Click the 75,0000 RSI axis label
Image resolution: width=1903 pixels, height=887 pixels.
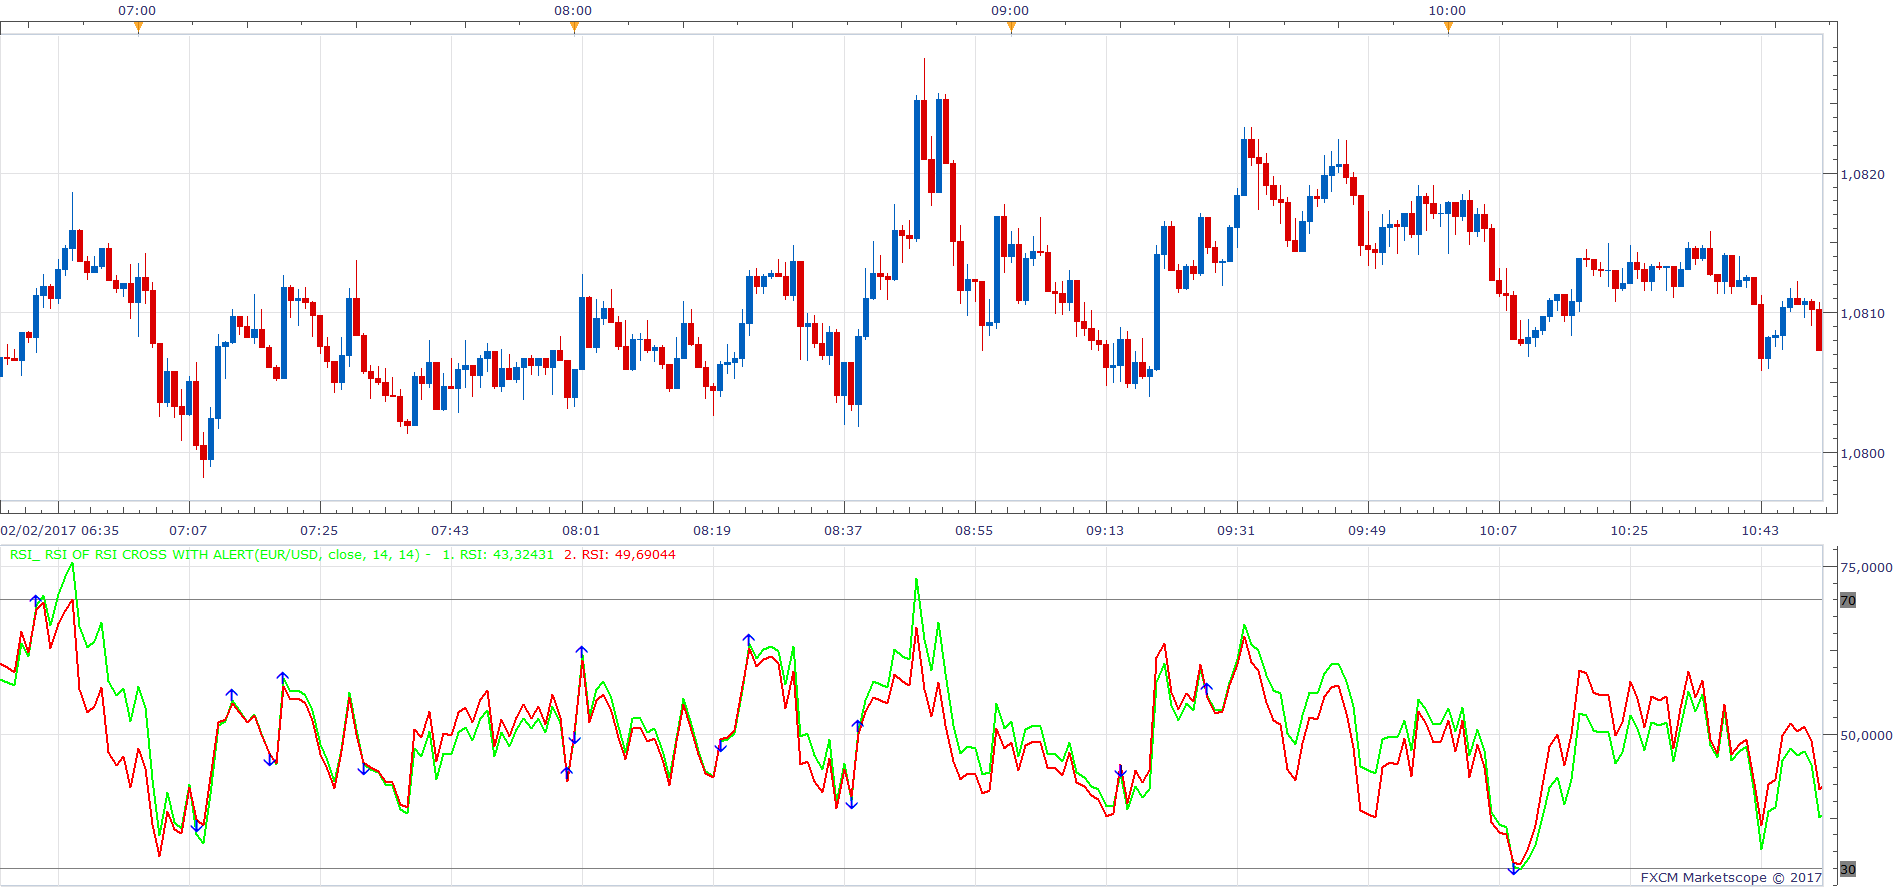coord(1866,567)
